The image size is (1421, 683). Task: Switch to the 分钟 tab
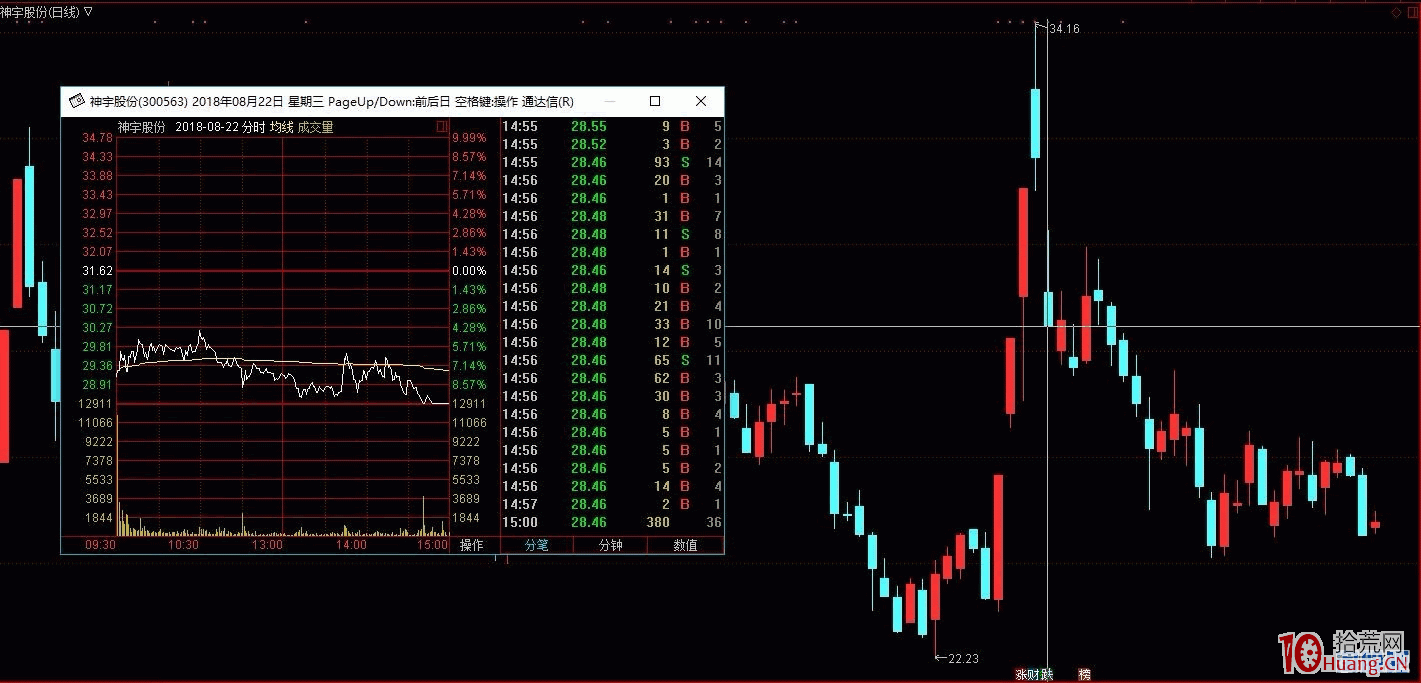coord(611,545)
